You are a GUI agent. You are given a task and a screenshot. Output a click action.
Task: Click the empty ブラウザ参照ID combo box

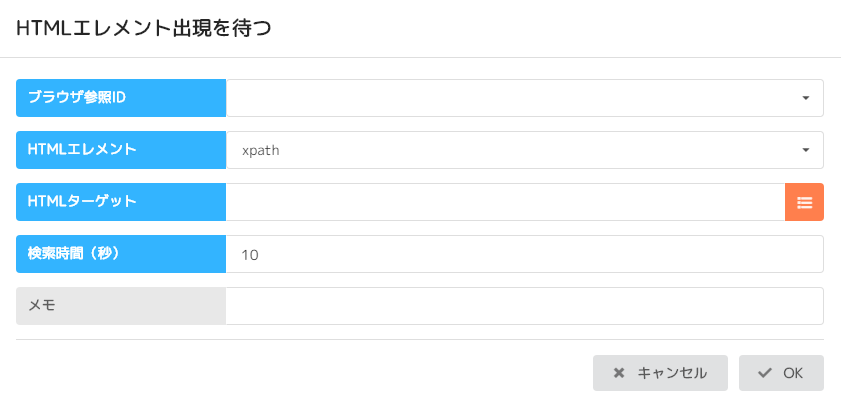510,98
